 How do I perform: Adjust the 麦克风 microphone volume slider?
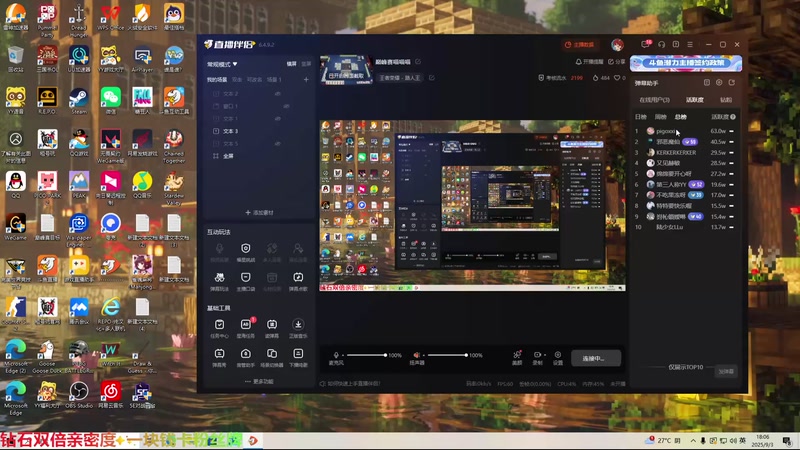coord(366,355)
